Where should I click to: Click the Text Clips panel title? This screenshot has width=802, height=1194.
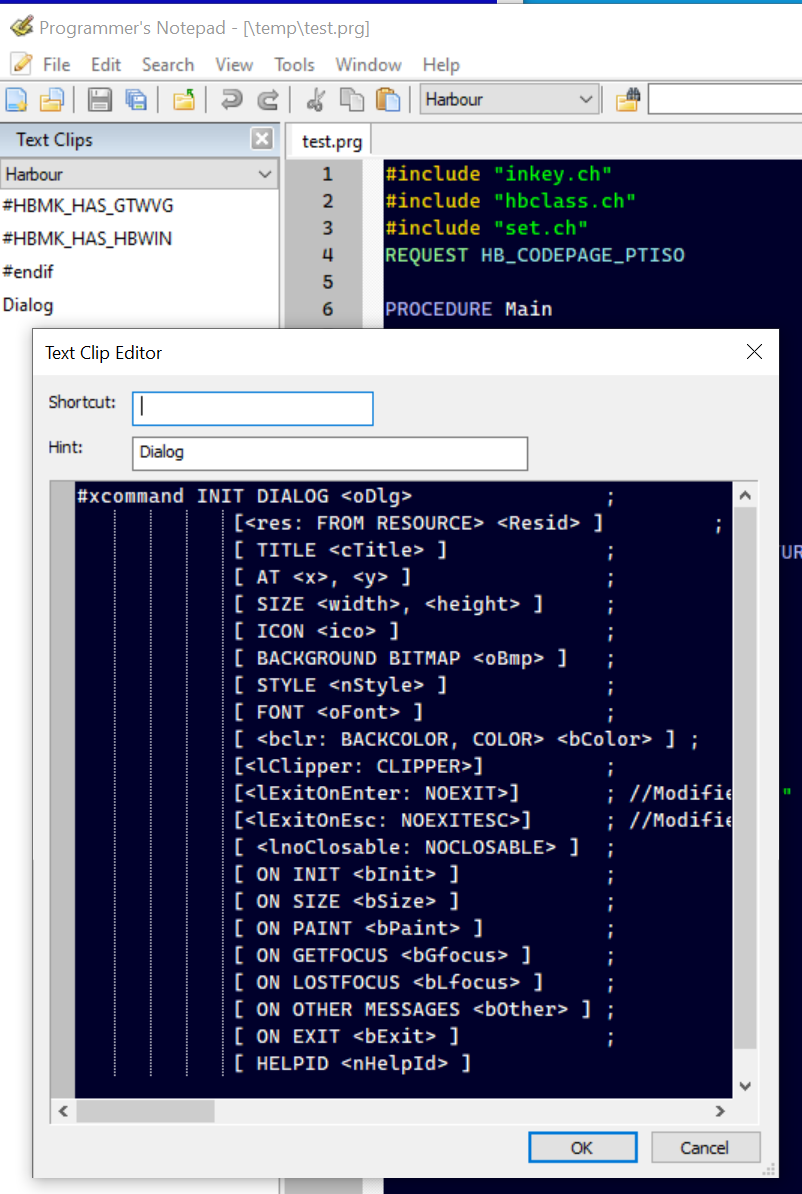coord(54,139)
